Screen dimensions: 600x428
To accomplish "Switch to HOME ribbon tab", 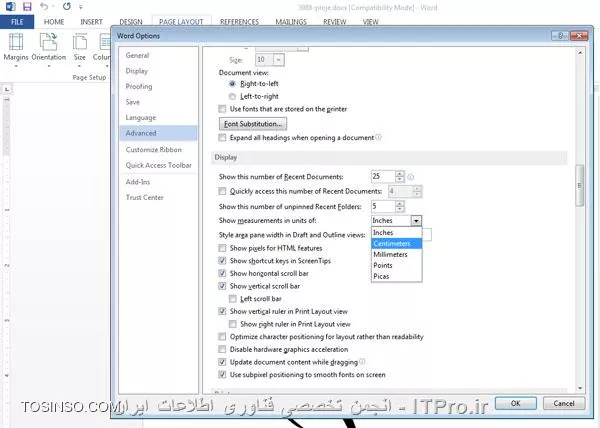I will [x=54, y=22].
